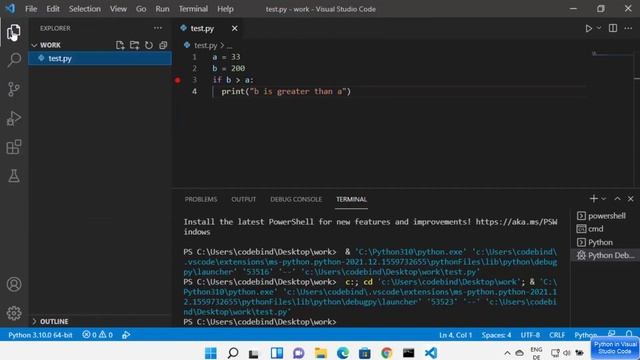Viewport: 640px width, 360px height.
Task: Close the terminal panel
Action: pyautogui.click(x=631, y=199)
